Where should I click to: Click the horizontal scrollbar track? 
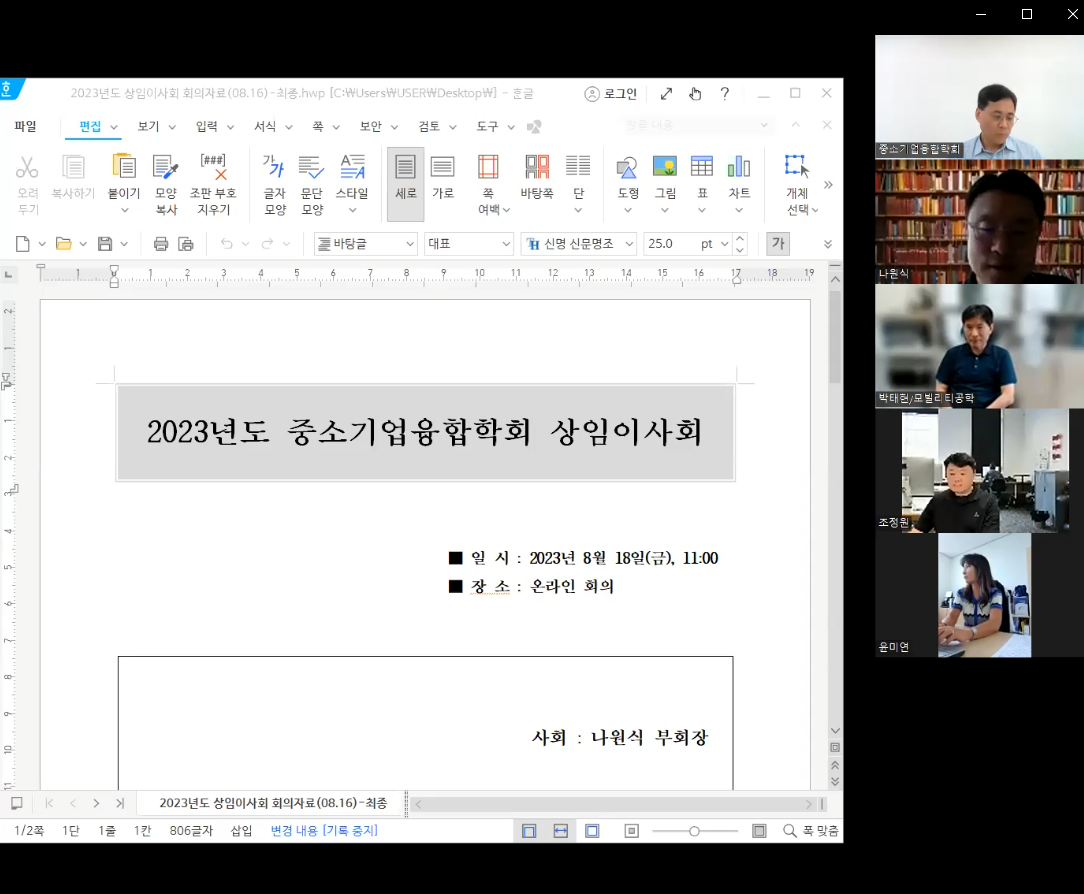pos(614,804)
